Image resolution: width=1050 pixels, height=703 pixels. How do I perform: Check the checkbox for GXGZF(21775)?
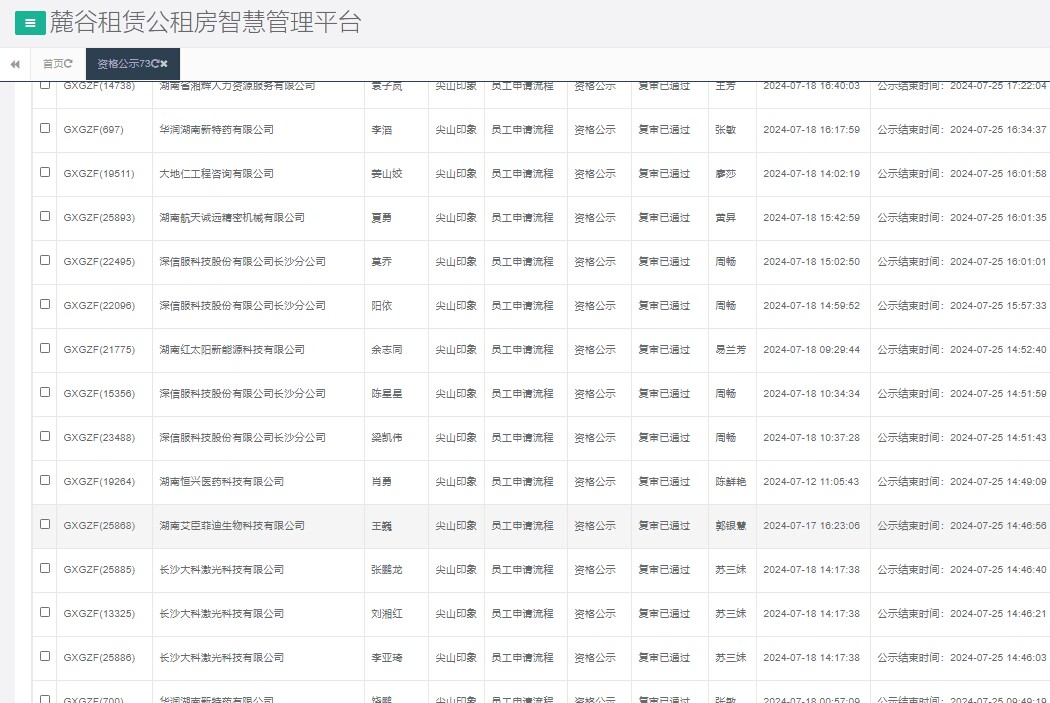point(43,349)
